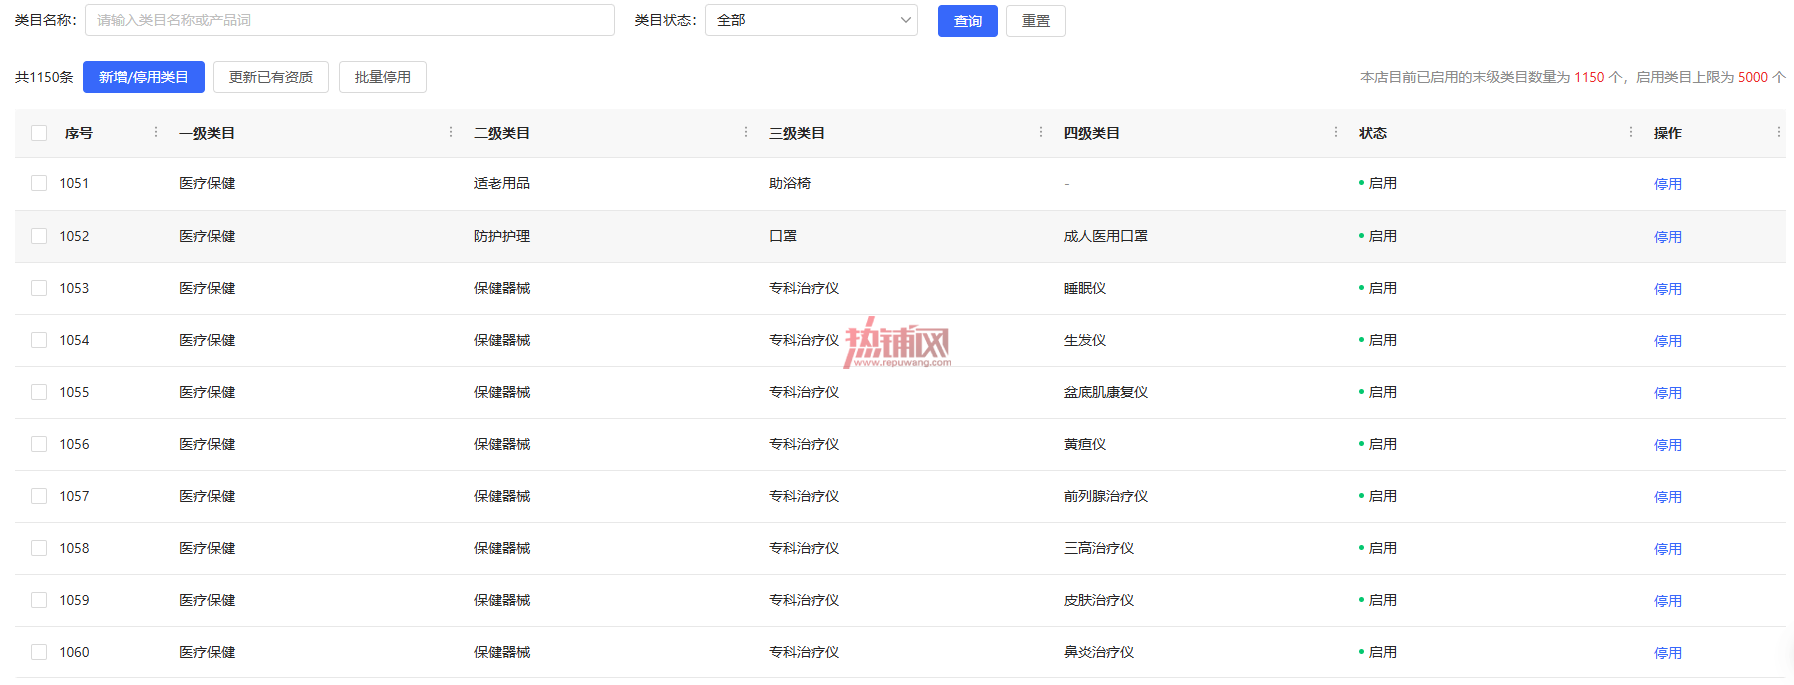Open column menu for 序号 header
This screenshot has height=685, width=1794.
coord(156,132)
